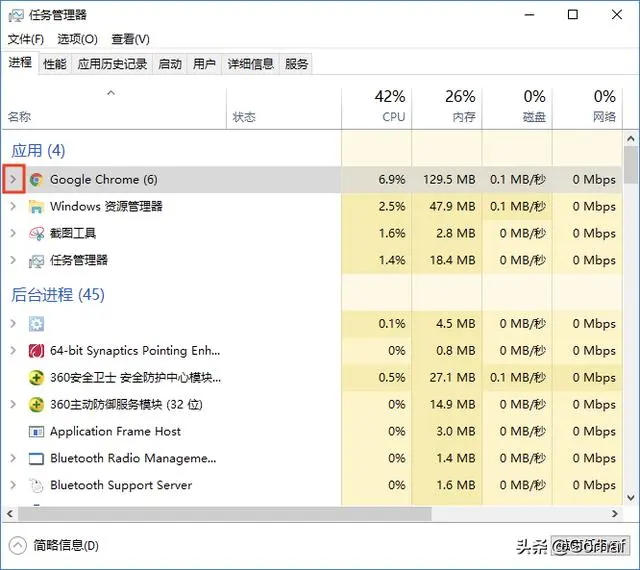Sort by the 状态 column header

click(284, 108)
